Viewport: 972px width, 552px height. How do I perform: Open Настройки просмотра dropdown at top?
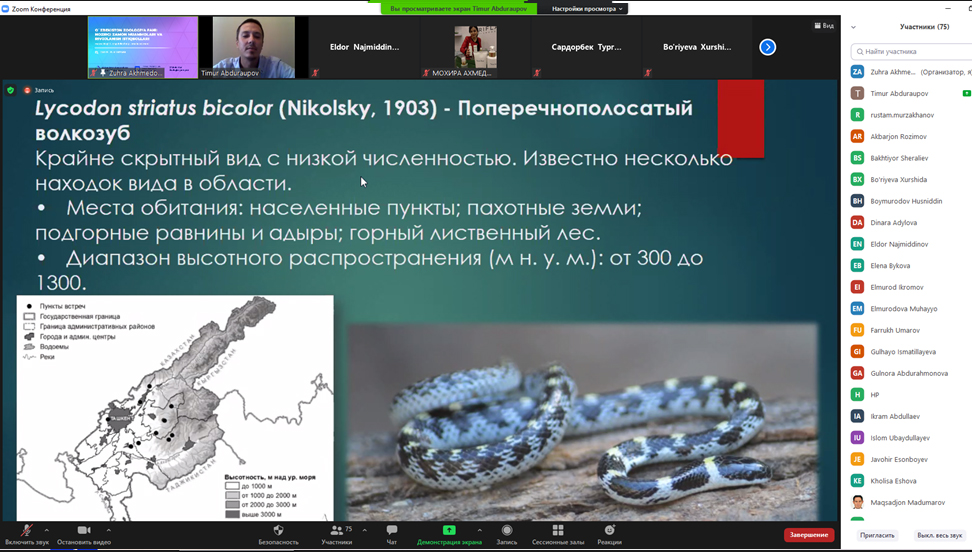[588, 8]
